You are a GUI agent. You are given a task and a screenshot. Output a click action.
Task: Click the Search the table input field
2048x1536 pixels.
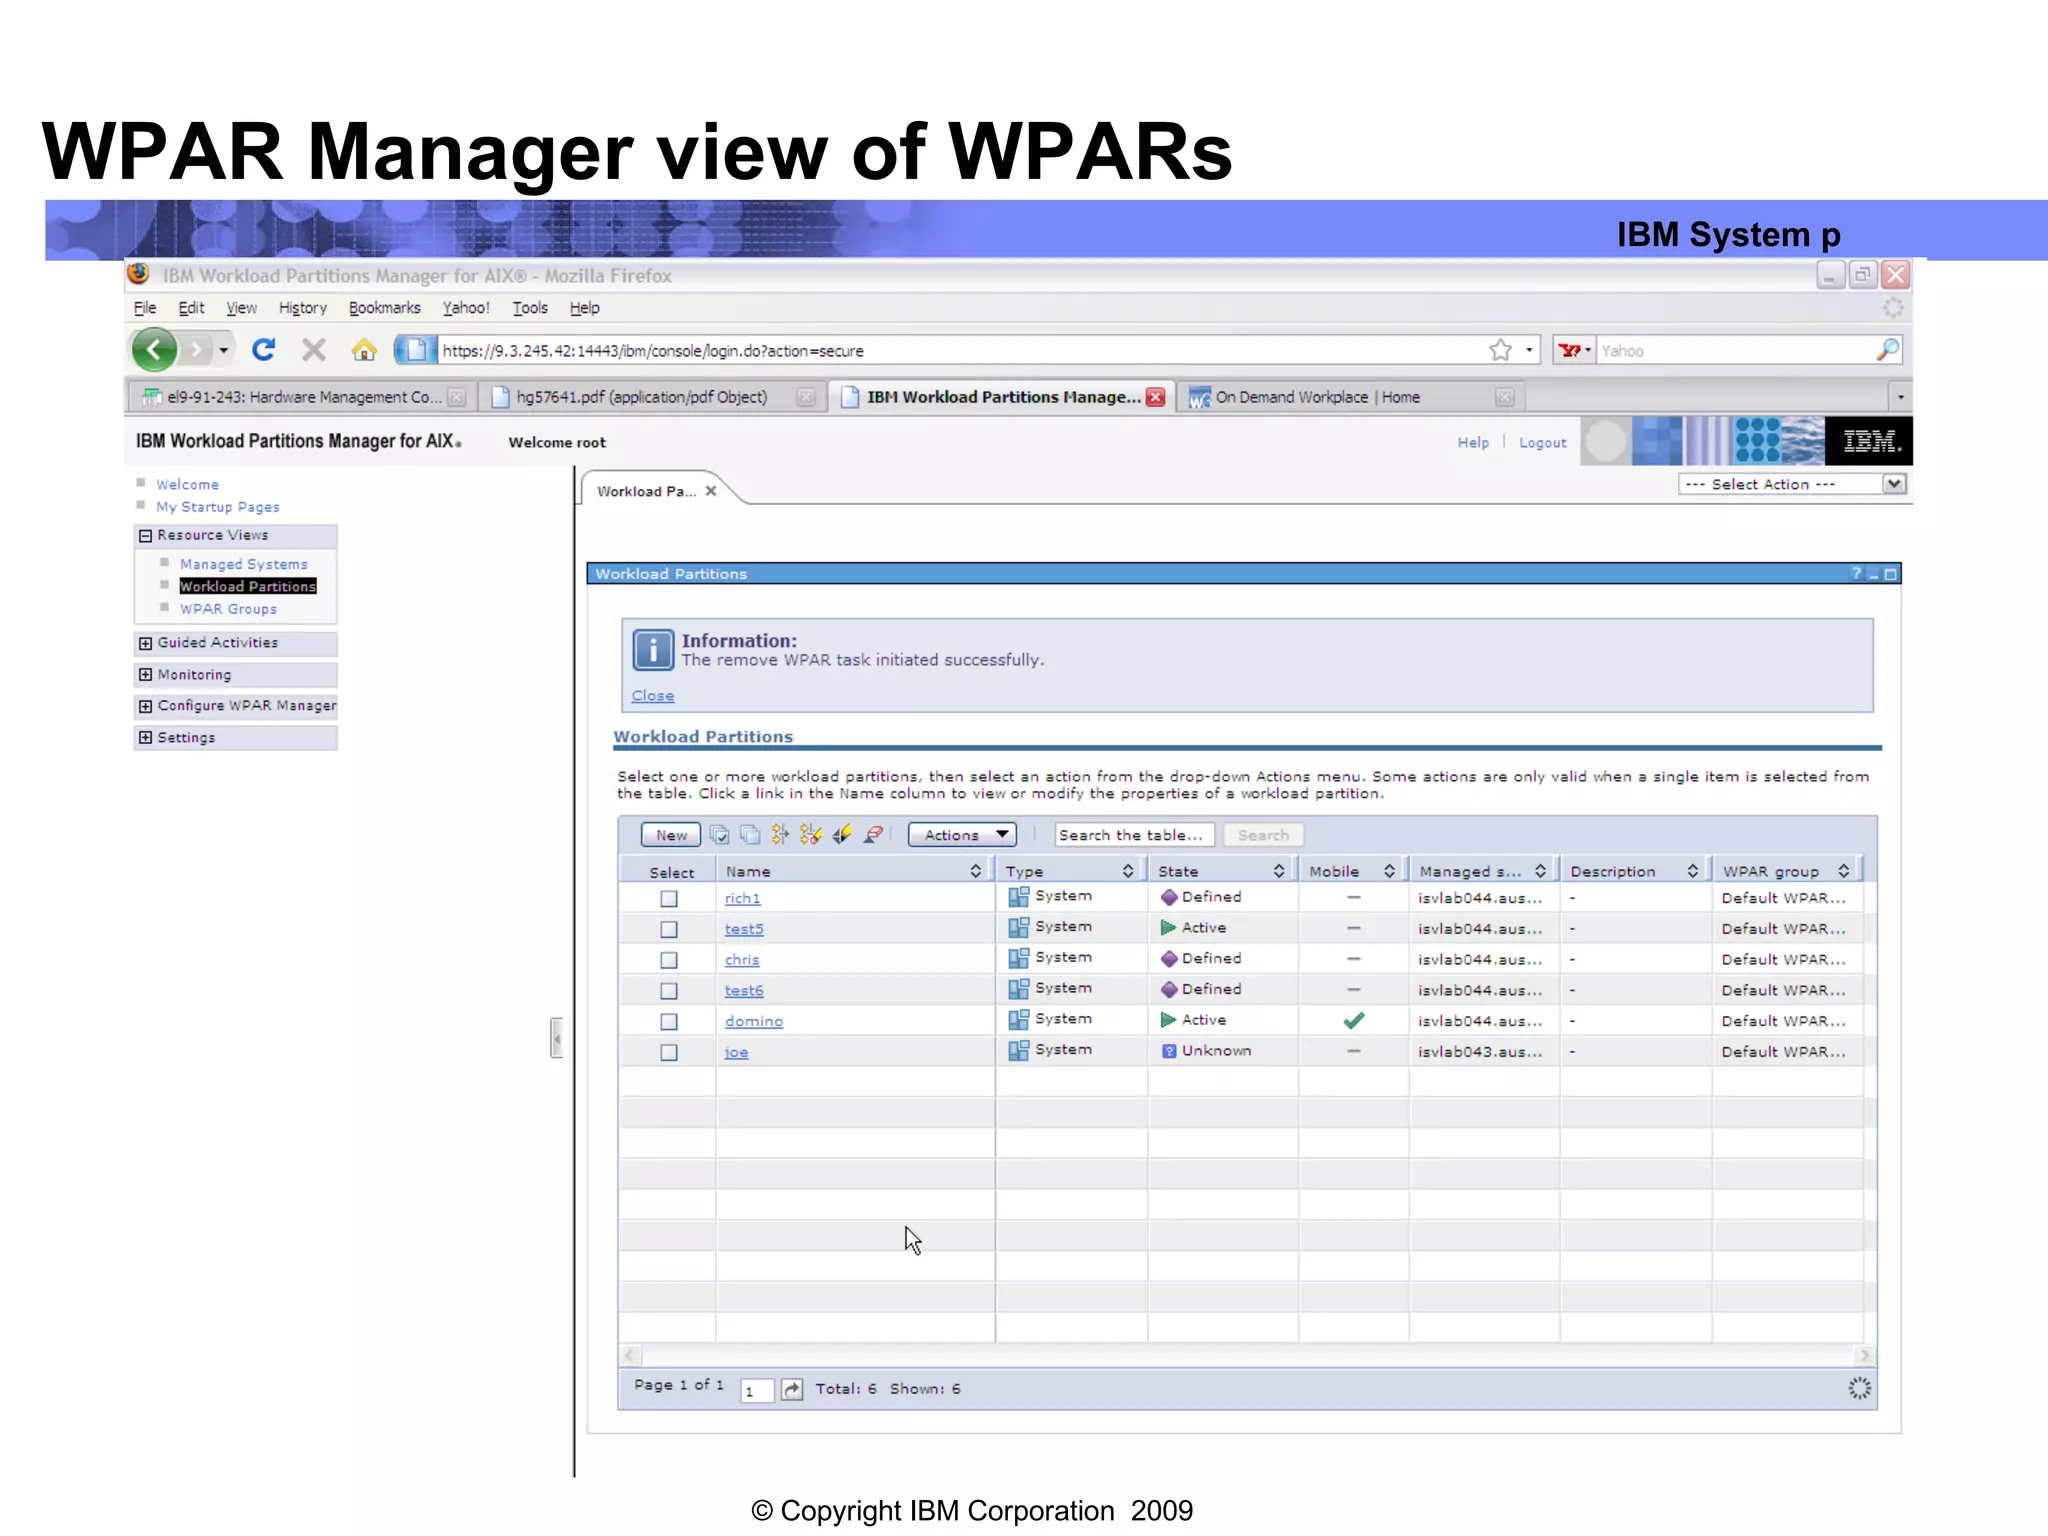tap(1135, 835)
